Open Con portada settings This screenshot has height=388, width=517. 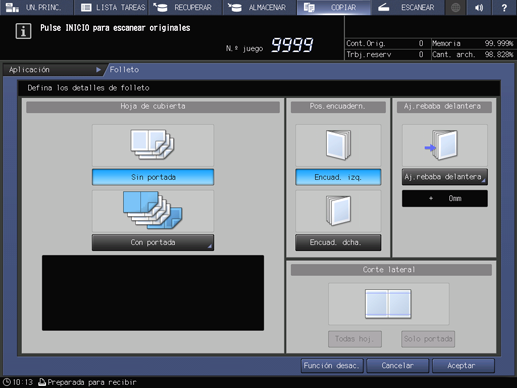153,242
